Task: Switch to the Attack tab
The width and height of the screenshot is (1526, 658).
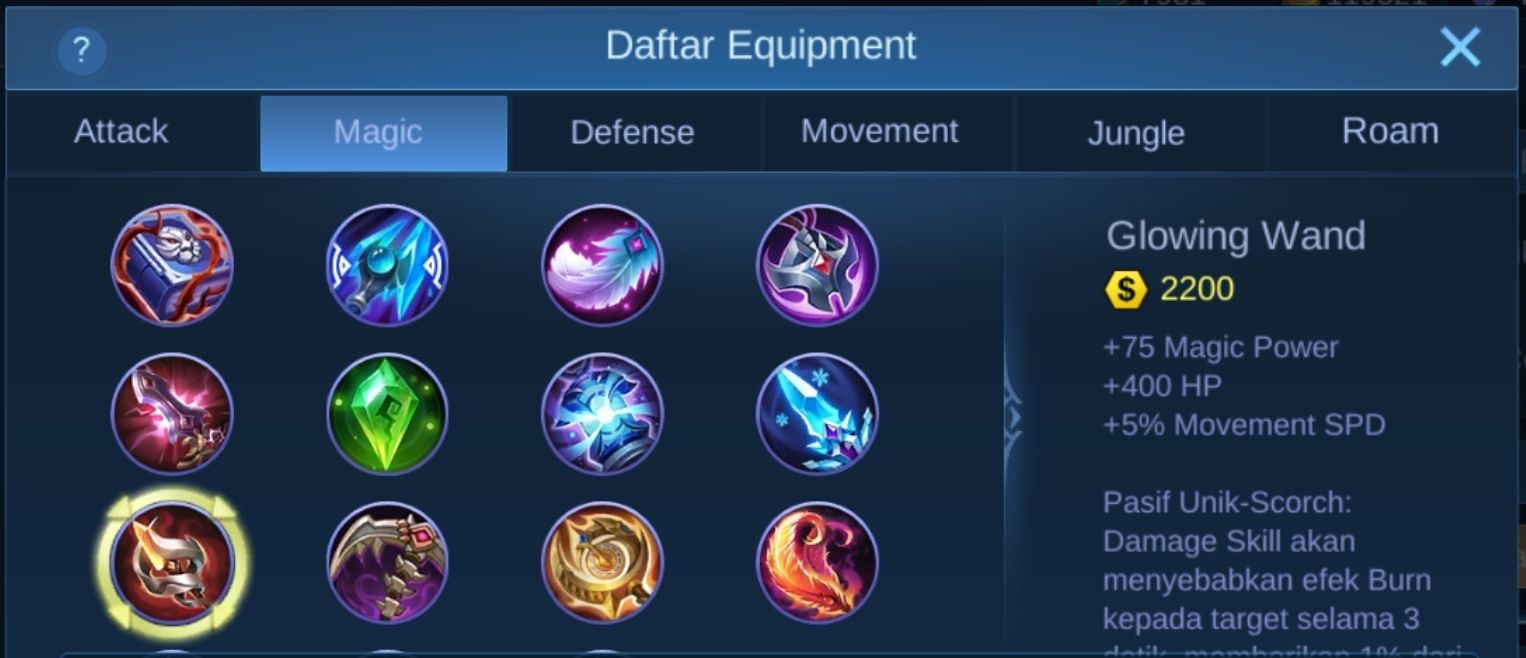Action: click(121, 132)
